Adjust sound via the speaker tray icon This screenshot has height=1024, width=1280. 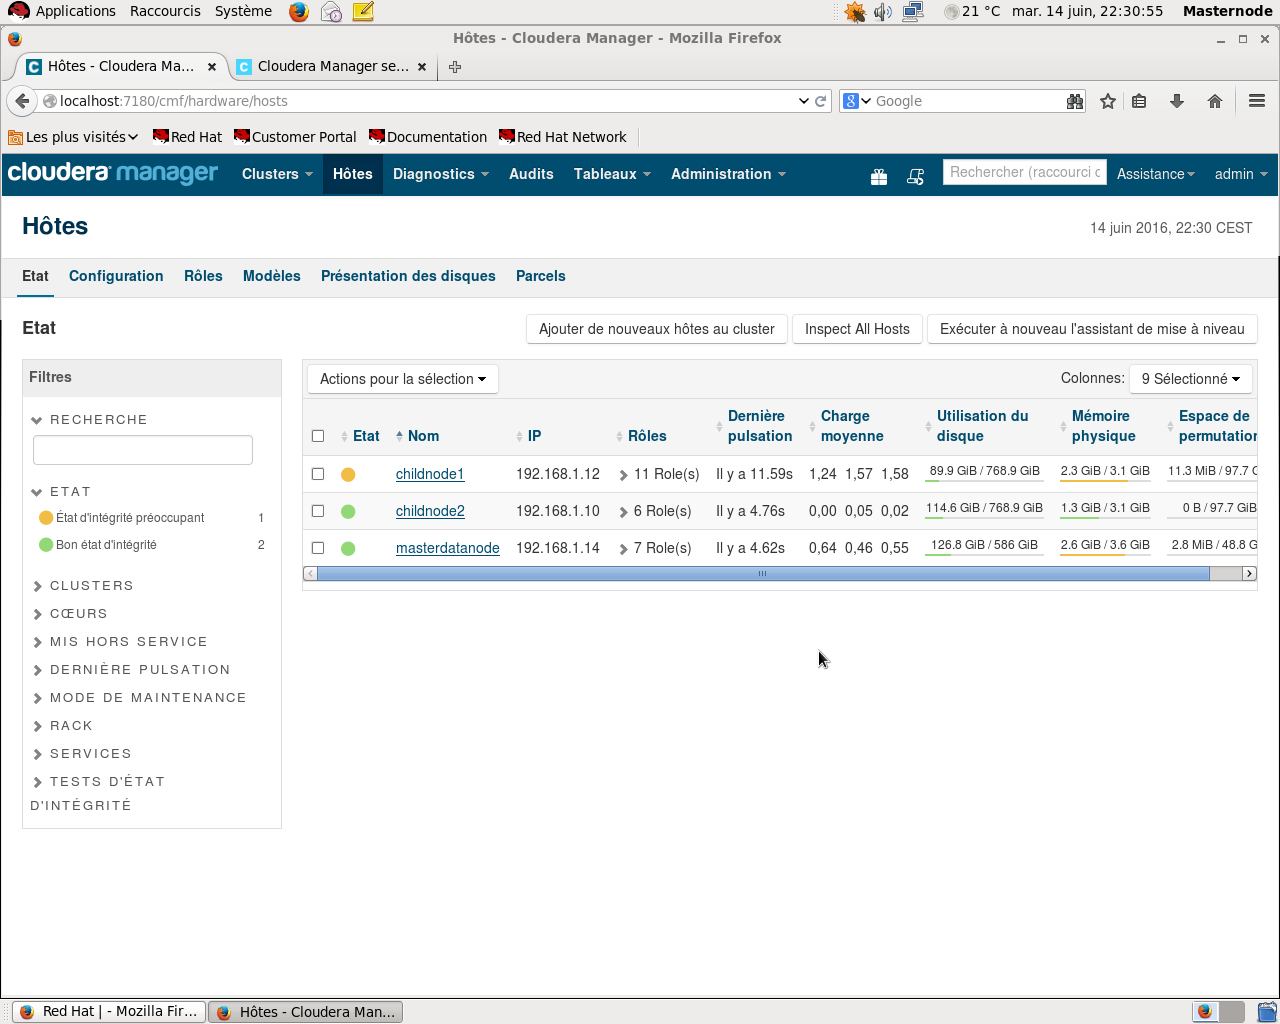pyautogui.click(x=882, y=12)
